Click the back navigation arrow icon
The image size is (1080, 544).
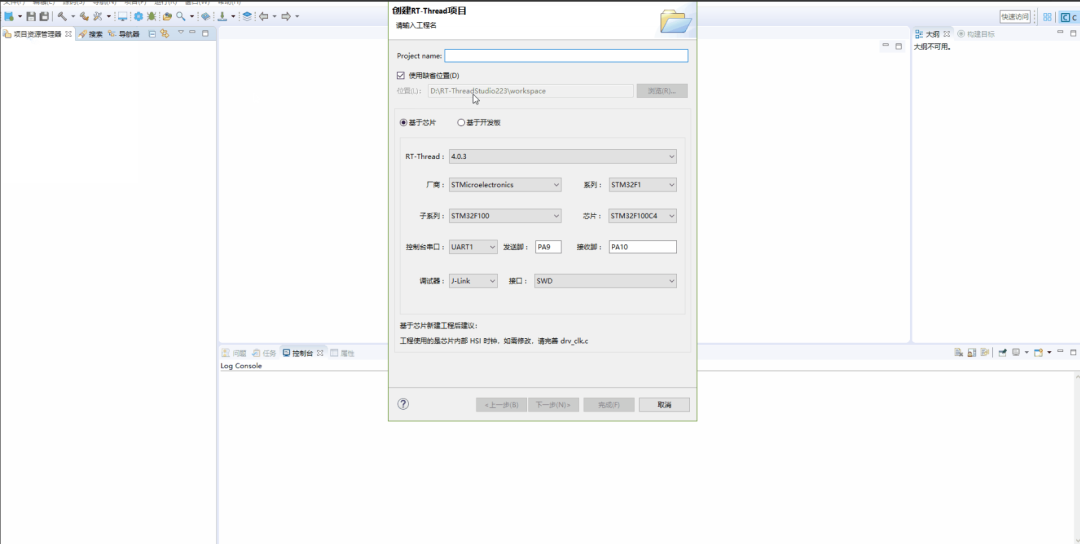[264, 17]
